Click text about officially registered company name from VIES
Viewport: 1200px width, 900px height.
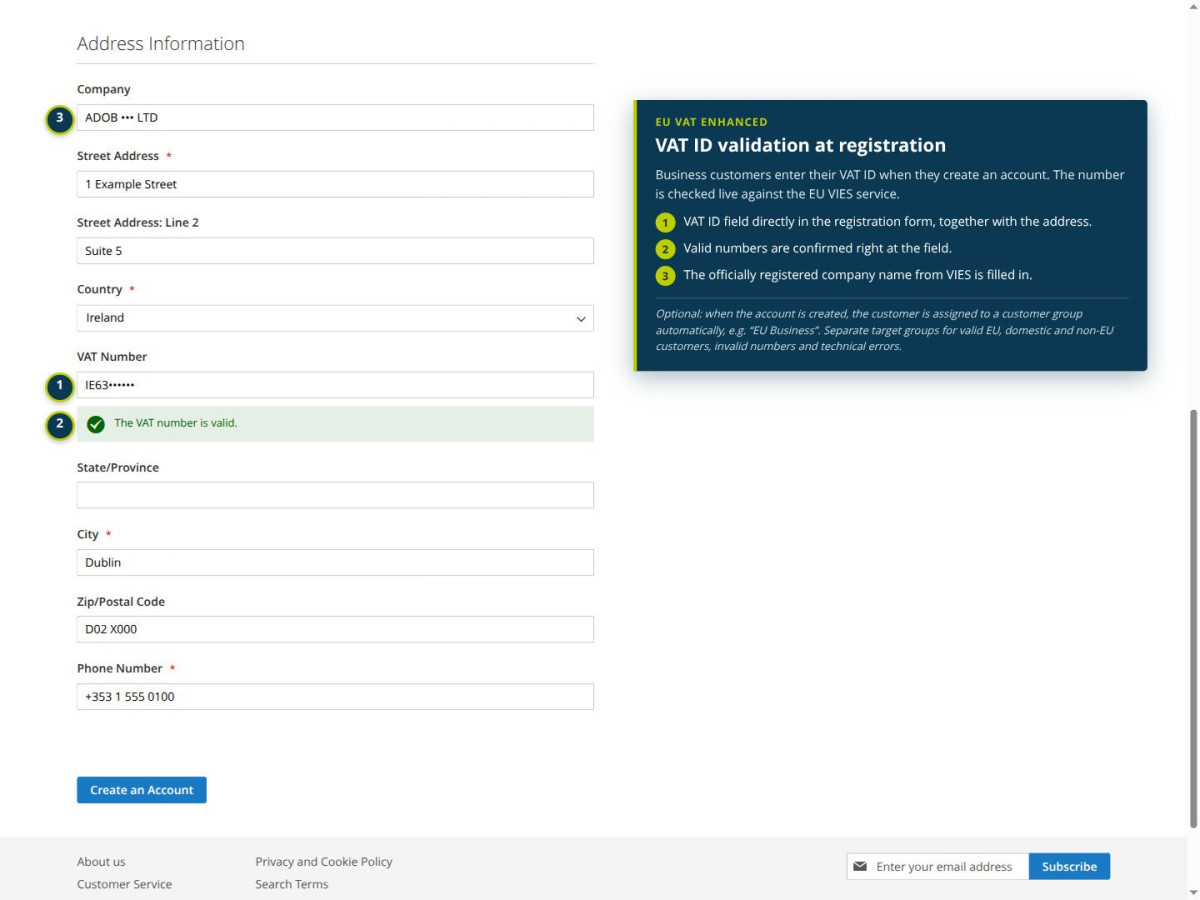[x=857, y=275]
